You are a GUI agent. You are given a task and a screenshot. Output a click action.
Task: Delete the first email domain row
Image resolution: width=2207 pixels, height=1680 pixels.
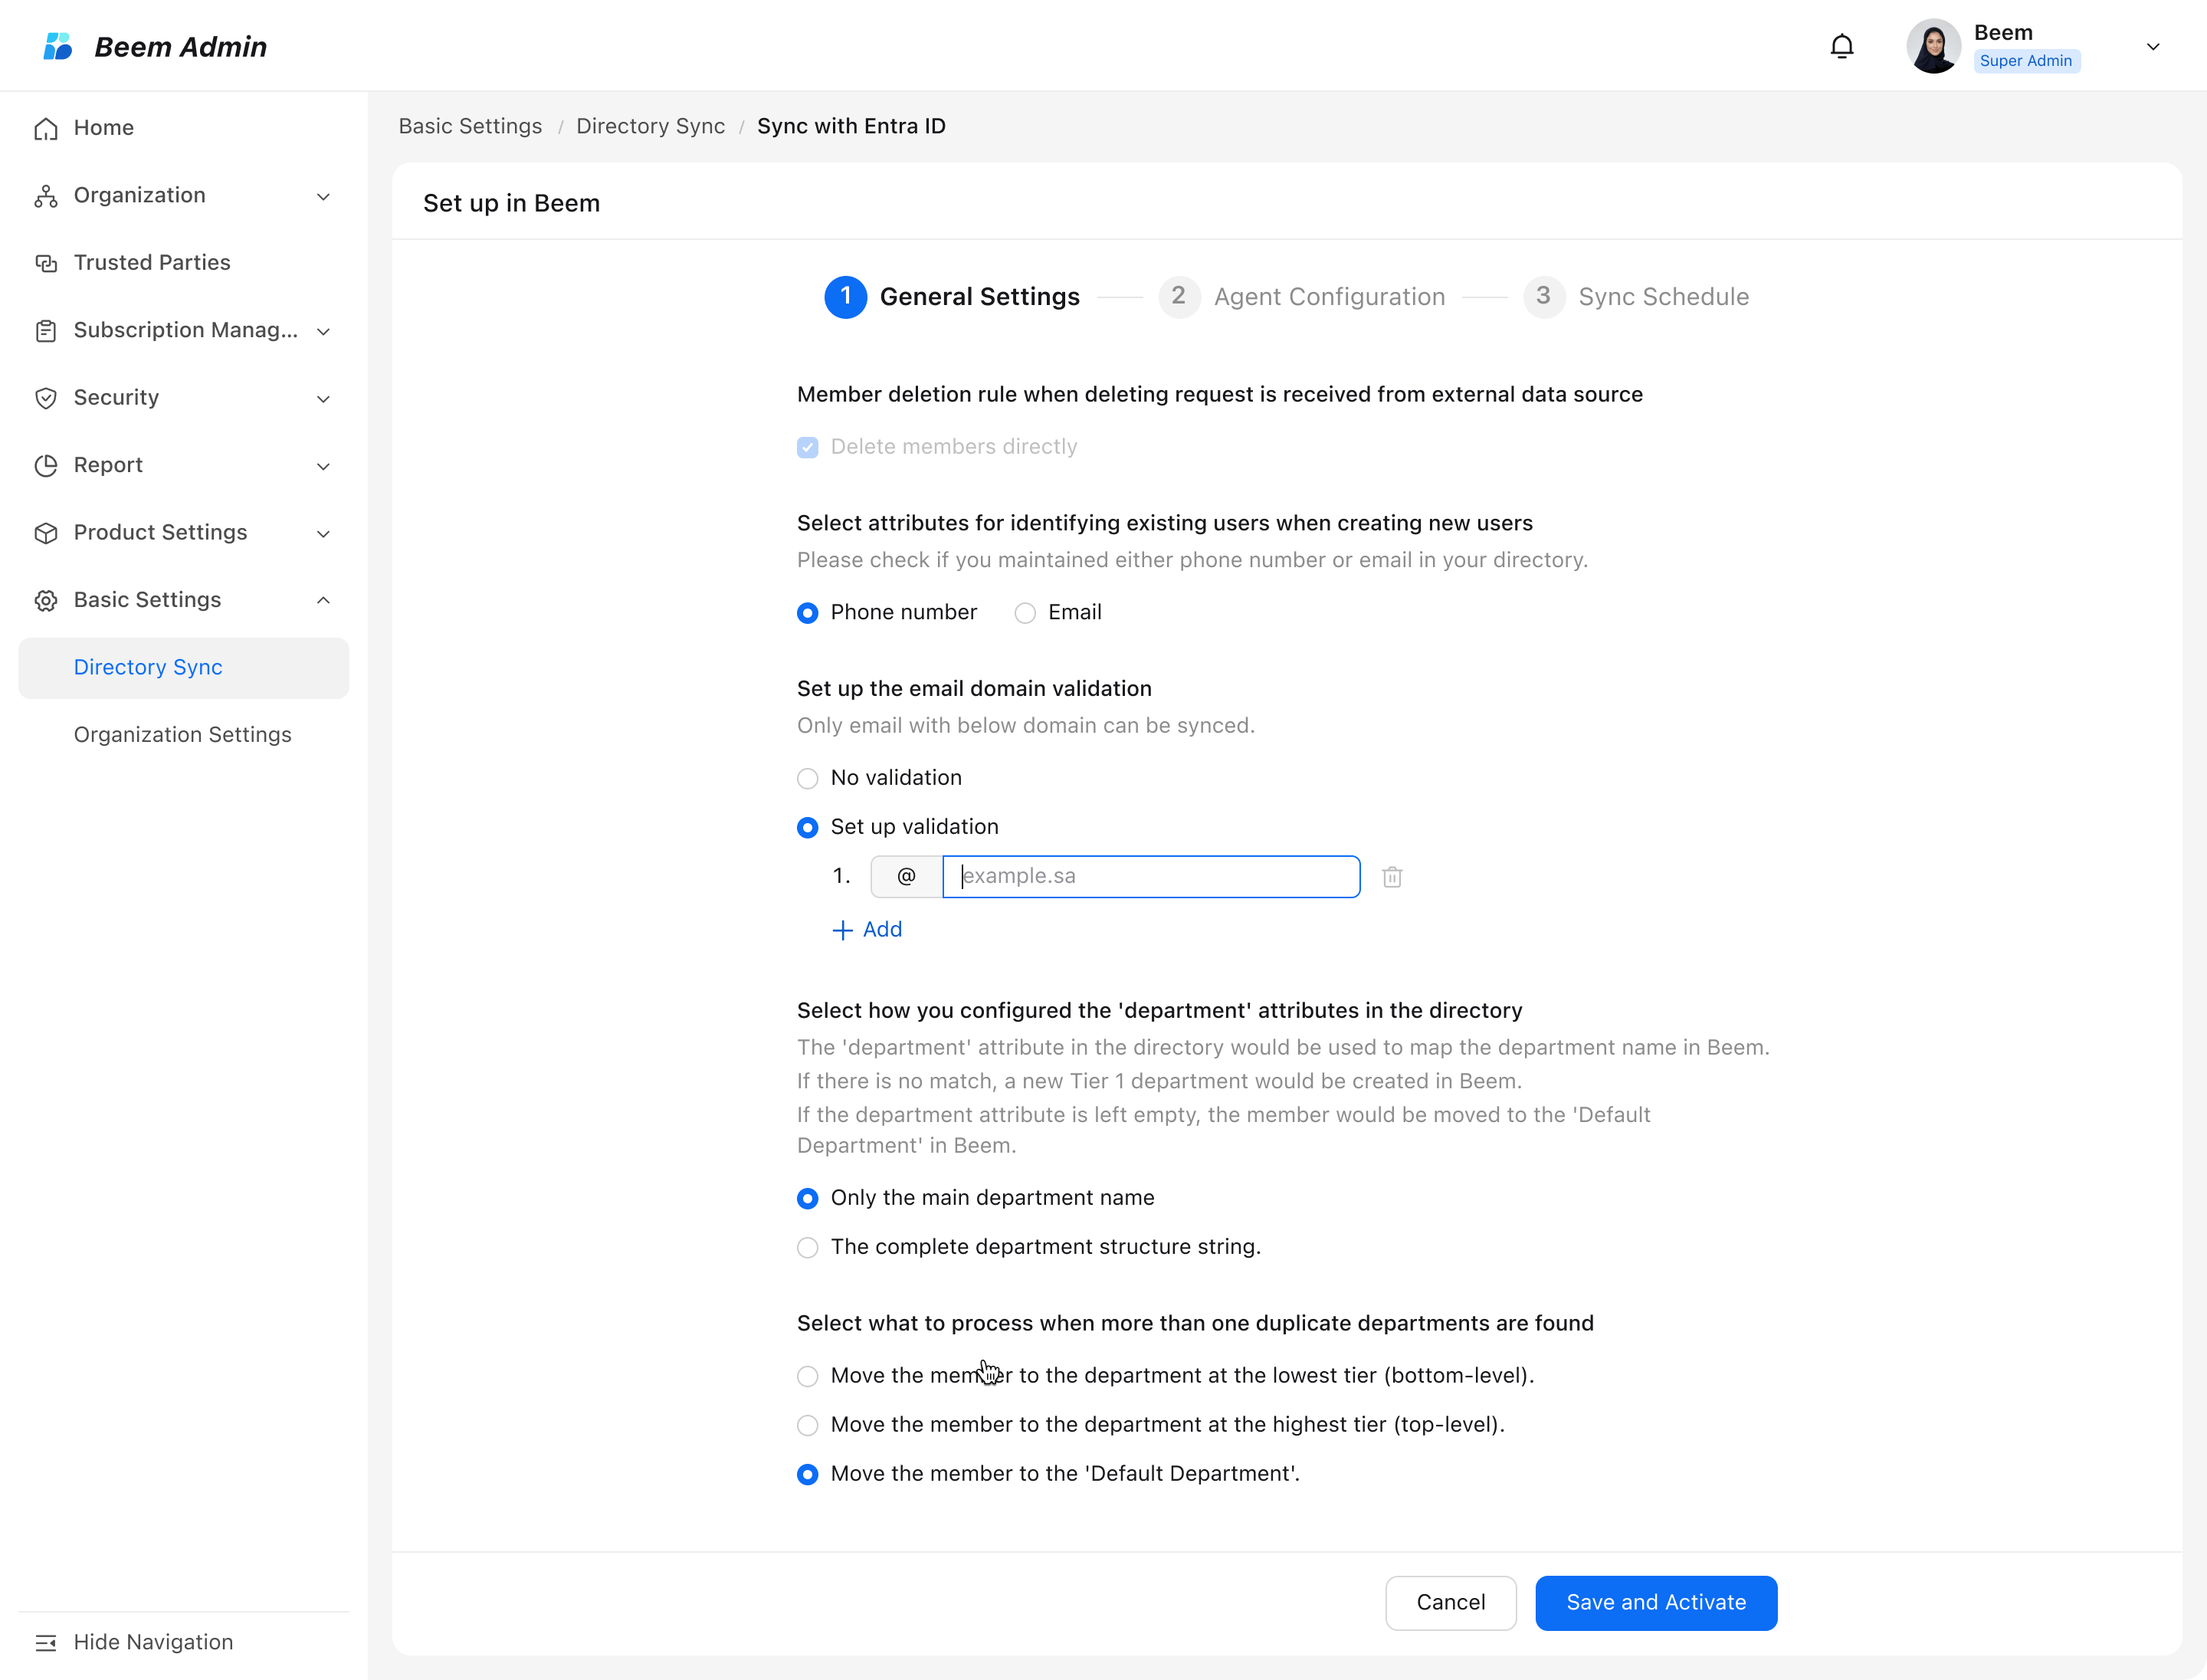click(x=1392, y=877)
